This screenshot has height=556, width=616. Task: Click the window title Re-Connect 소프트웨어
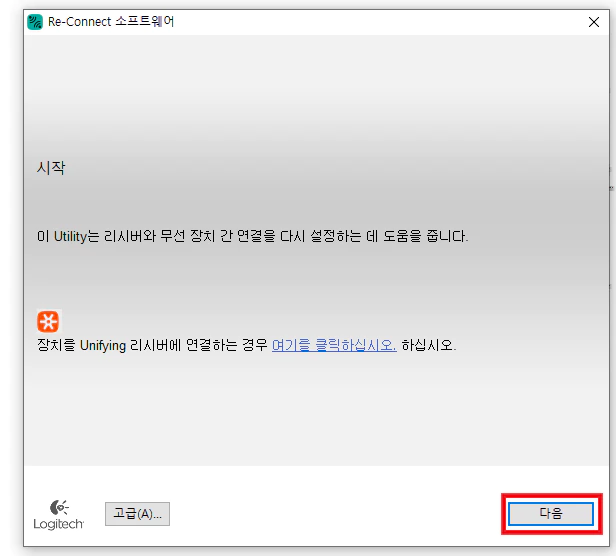coord(111,22)
